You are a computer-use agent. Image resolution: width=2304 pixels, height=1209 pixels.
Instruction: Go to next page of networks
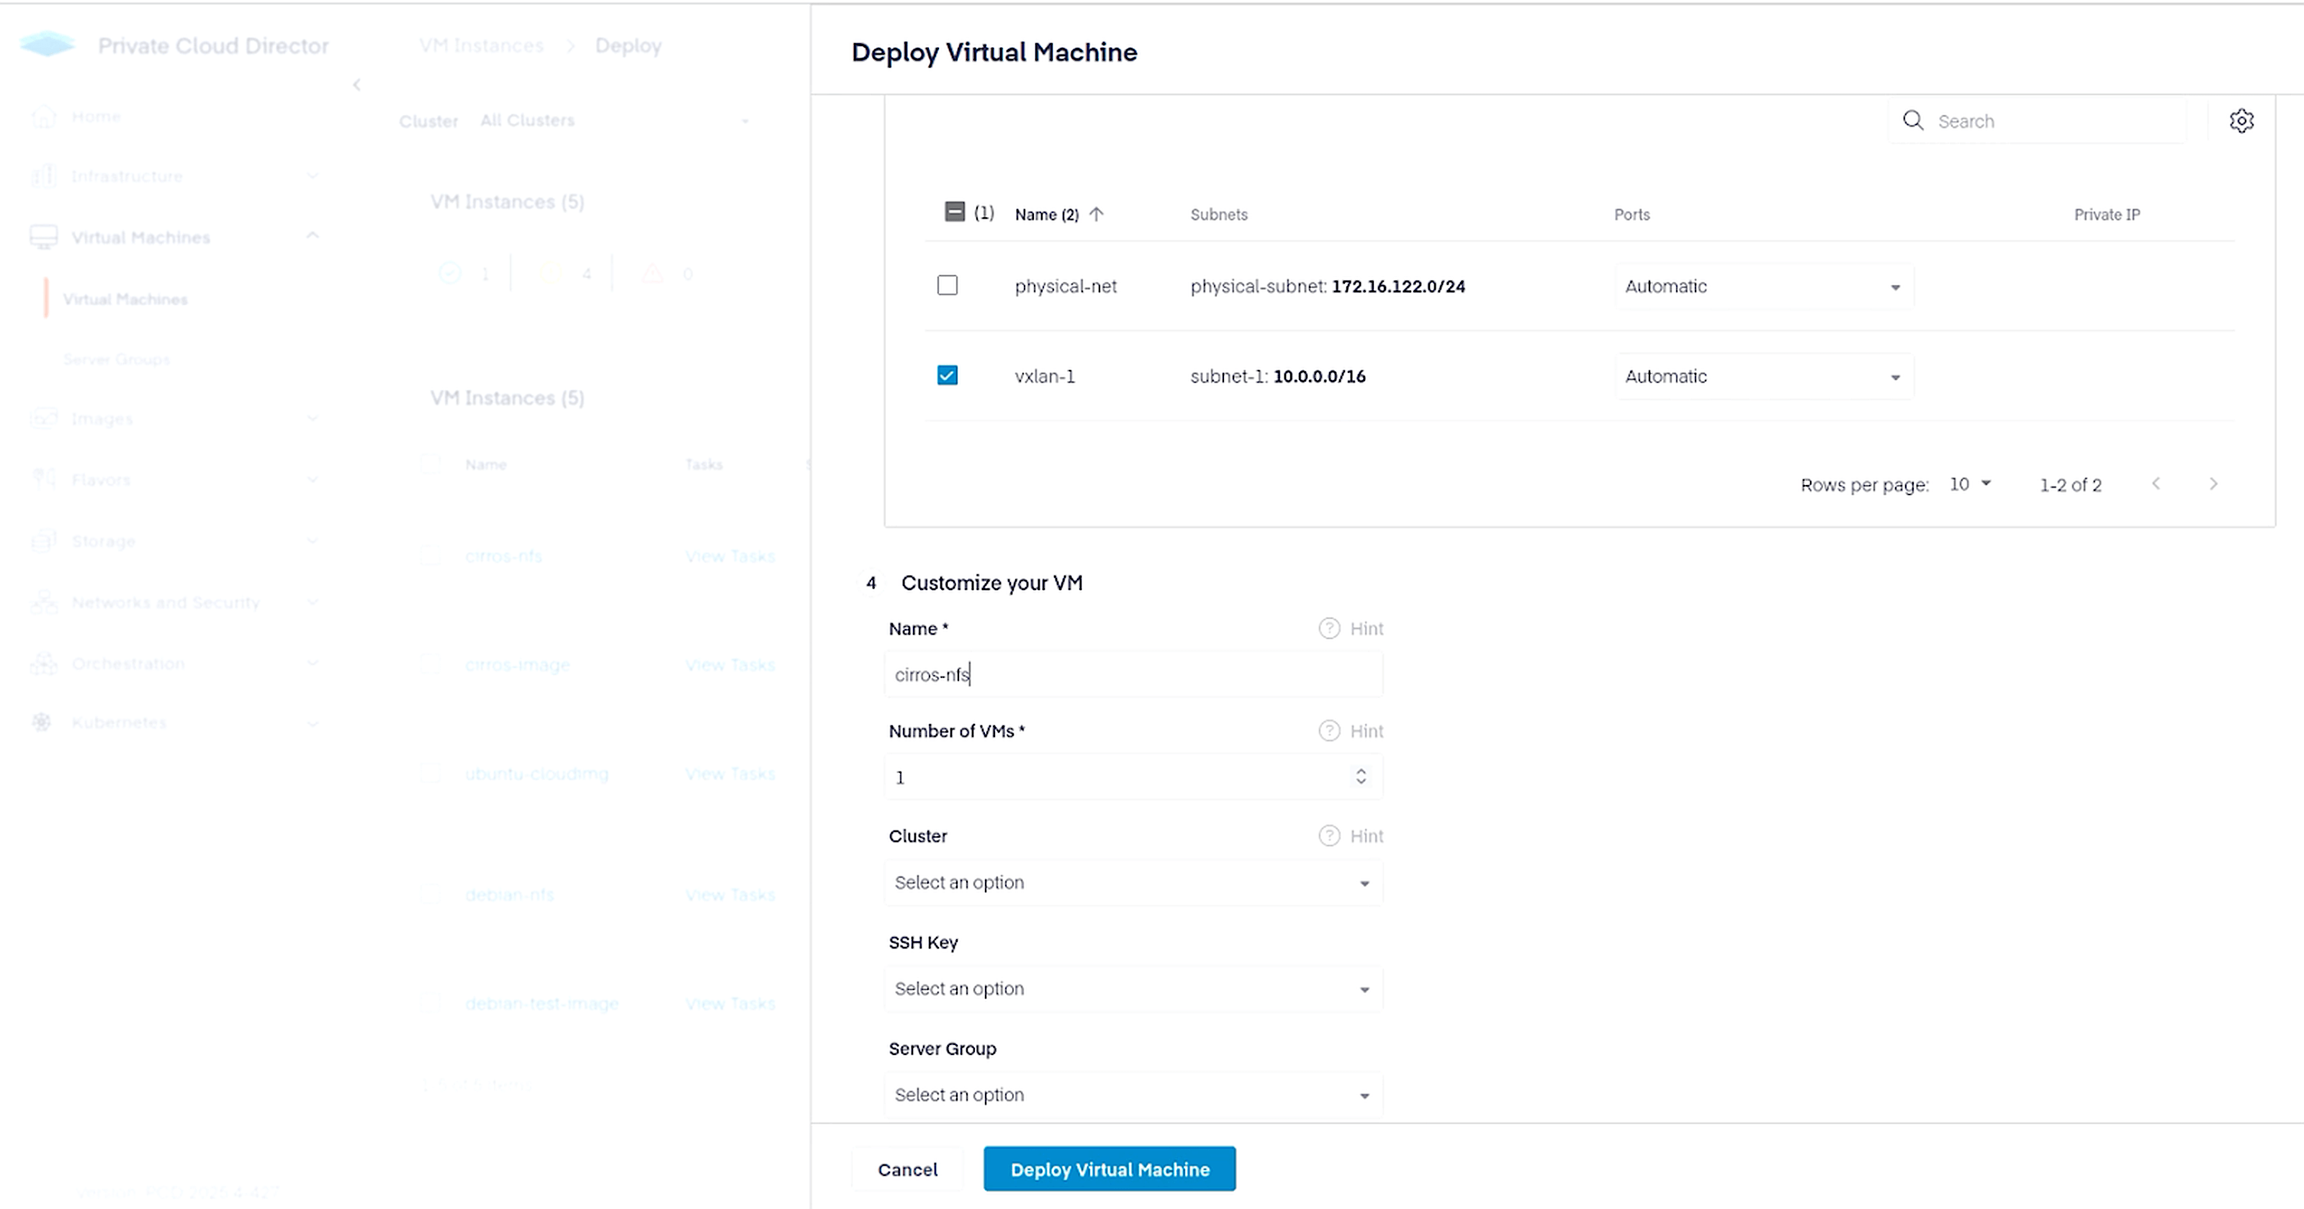coord(2213,484)
